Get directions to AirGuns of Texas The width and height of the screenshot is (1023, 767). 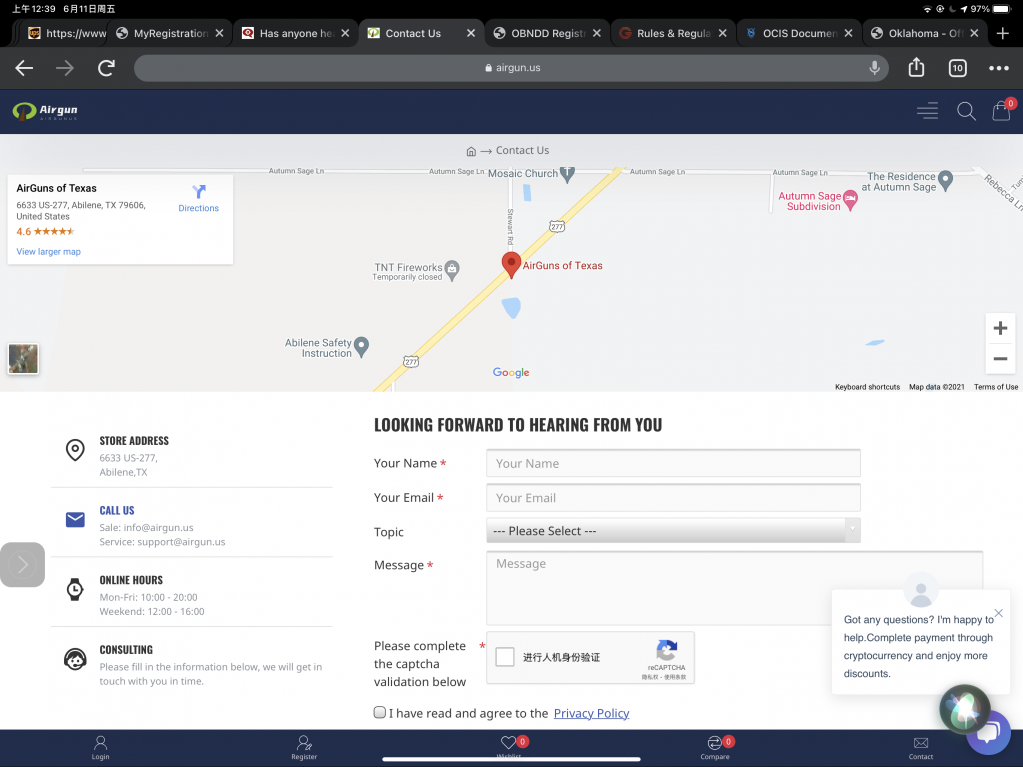click(198, 198)
